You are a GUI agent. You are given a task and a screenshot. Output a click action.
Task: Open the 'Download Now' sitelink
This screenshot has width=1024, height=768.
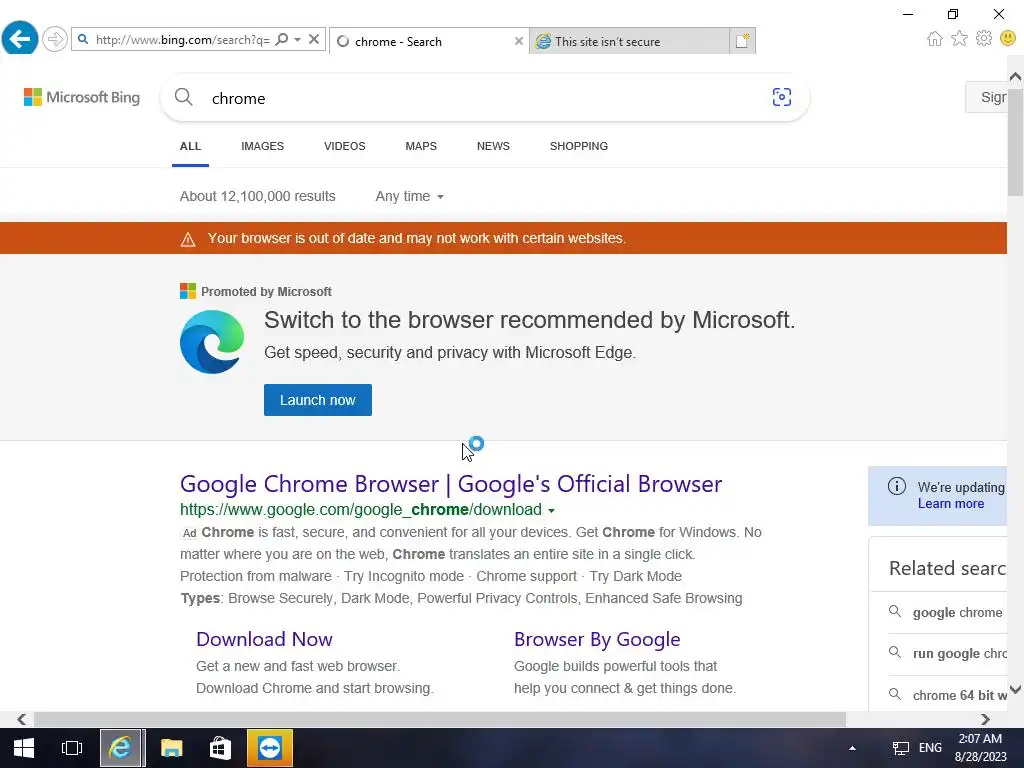(264, 639)
